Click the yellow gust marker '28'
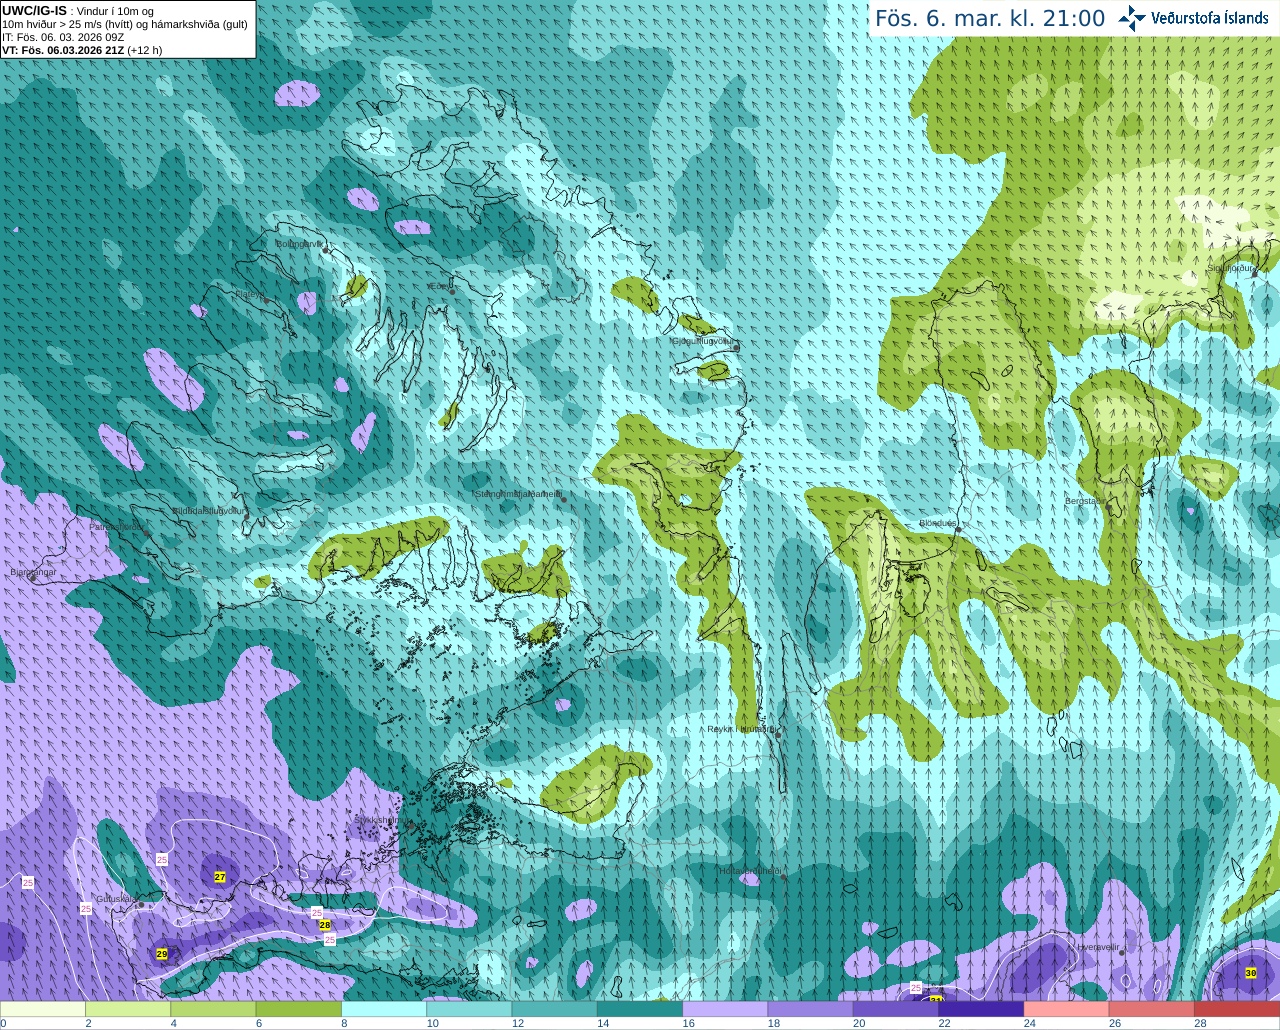Viewport: 1280px width, 1030px height. pos(325,925)
